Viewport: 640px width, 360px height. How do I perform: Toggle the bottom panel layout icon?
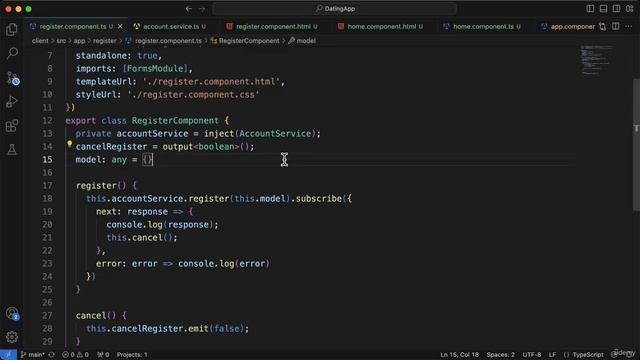click(x=603, y=9)
